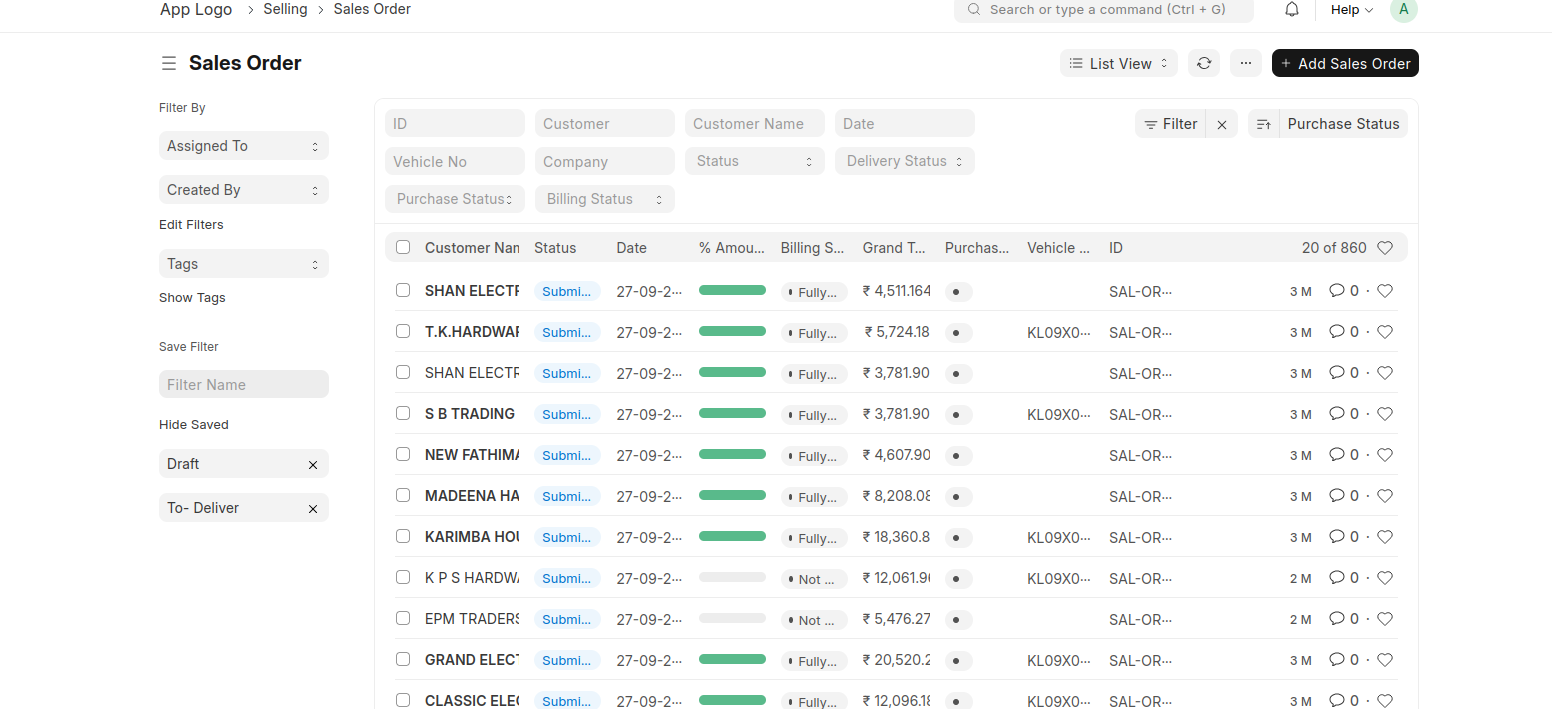Select the GRAND ELECT row checkbox

[403, 659]
